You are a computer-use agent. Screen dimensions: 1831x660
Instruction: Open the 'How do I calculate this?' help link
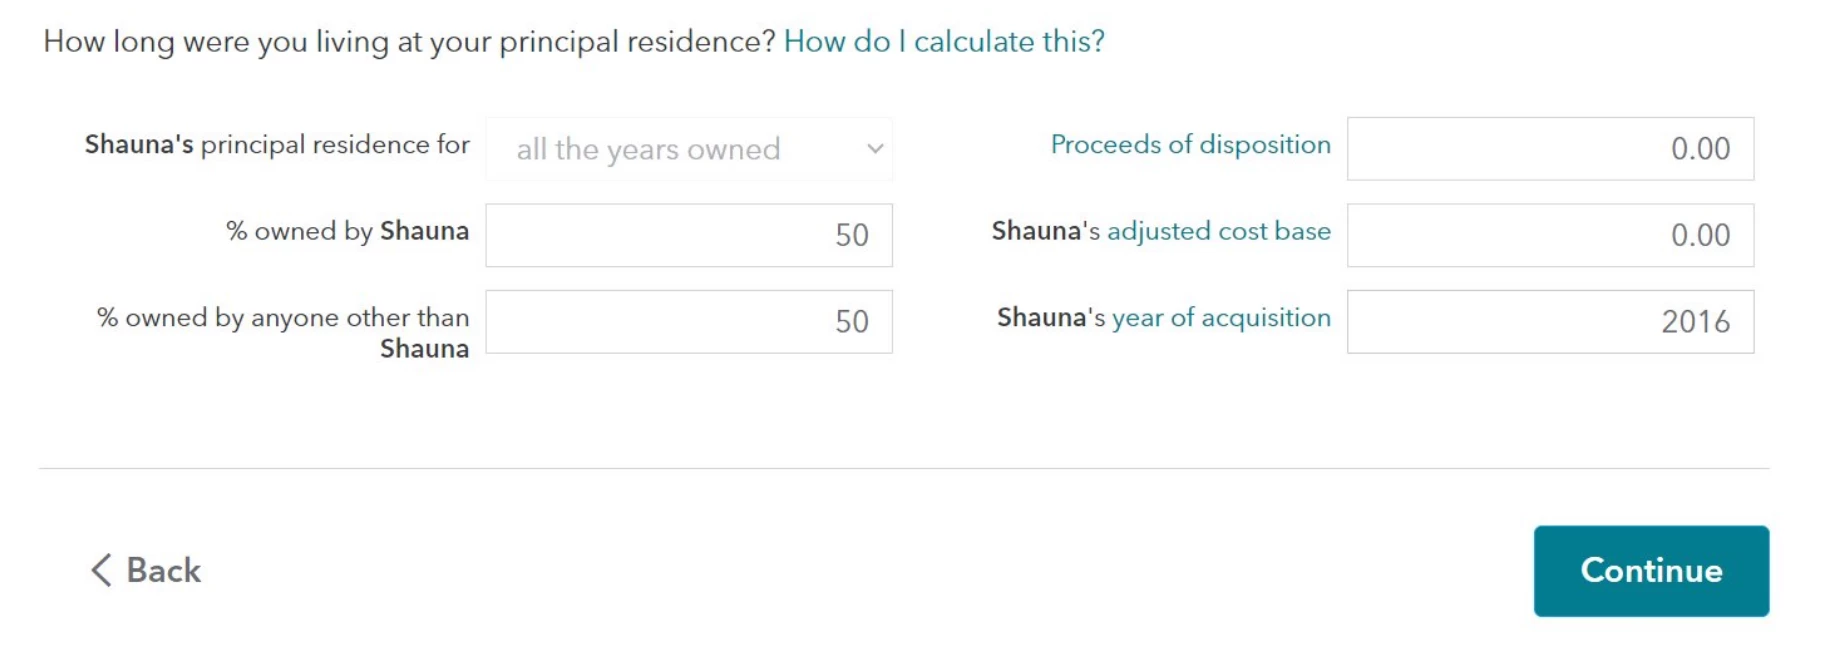click(x=944, y=41)
